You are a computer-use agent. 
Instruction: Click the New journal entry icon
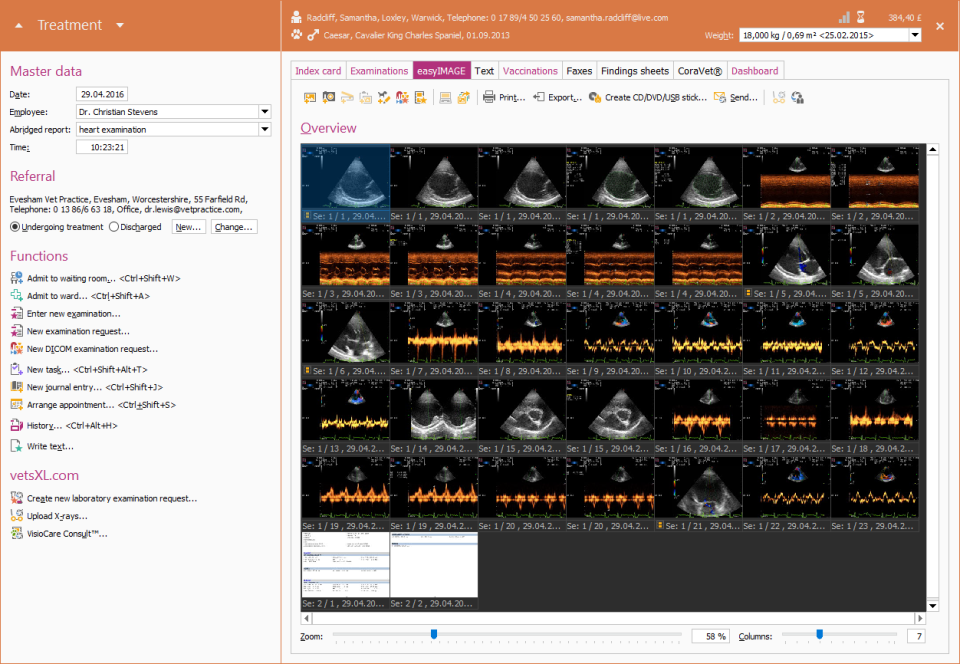click(x=17, y=387)
